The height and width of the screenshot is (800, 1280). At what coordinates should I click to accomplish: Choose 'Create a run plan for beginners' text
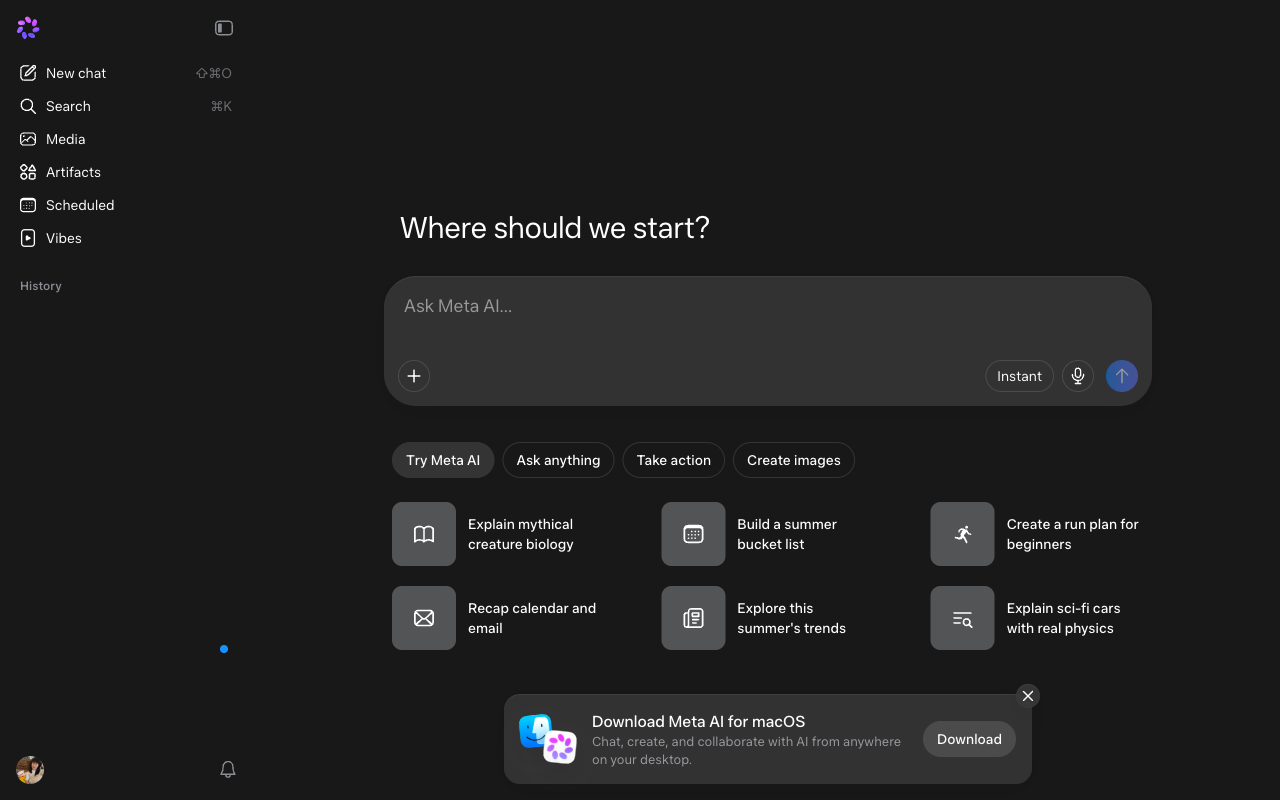pos(1073,534)
